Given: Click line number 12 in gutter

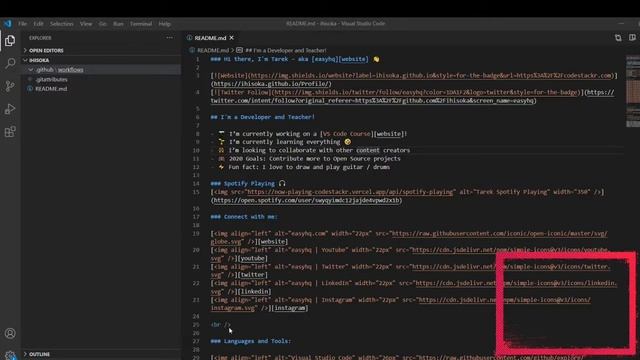Looking at the screenshot, I should (196, 167).
